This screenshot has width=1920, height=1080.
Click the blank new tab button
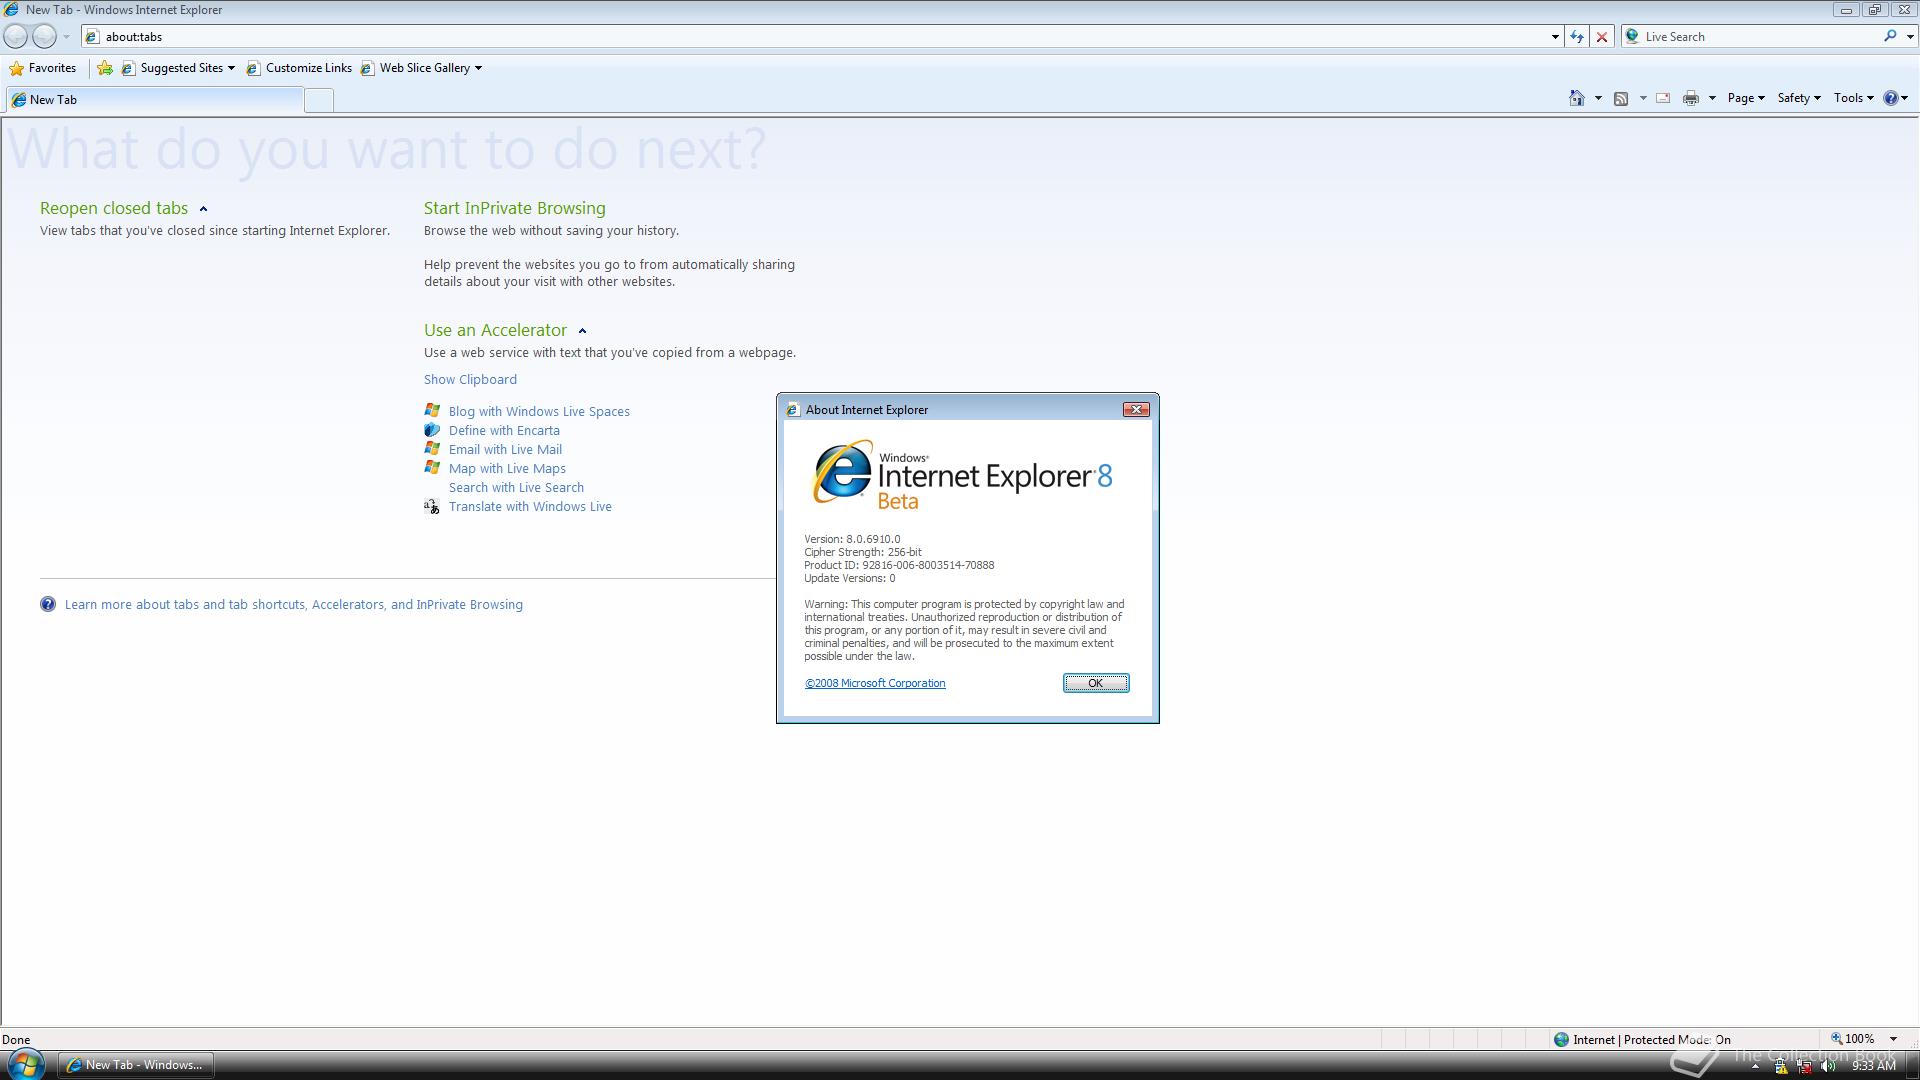click(x=319, y=100)
